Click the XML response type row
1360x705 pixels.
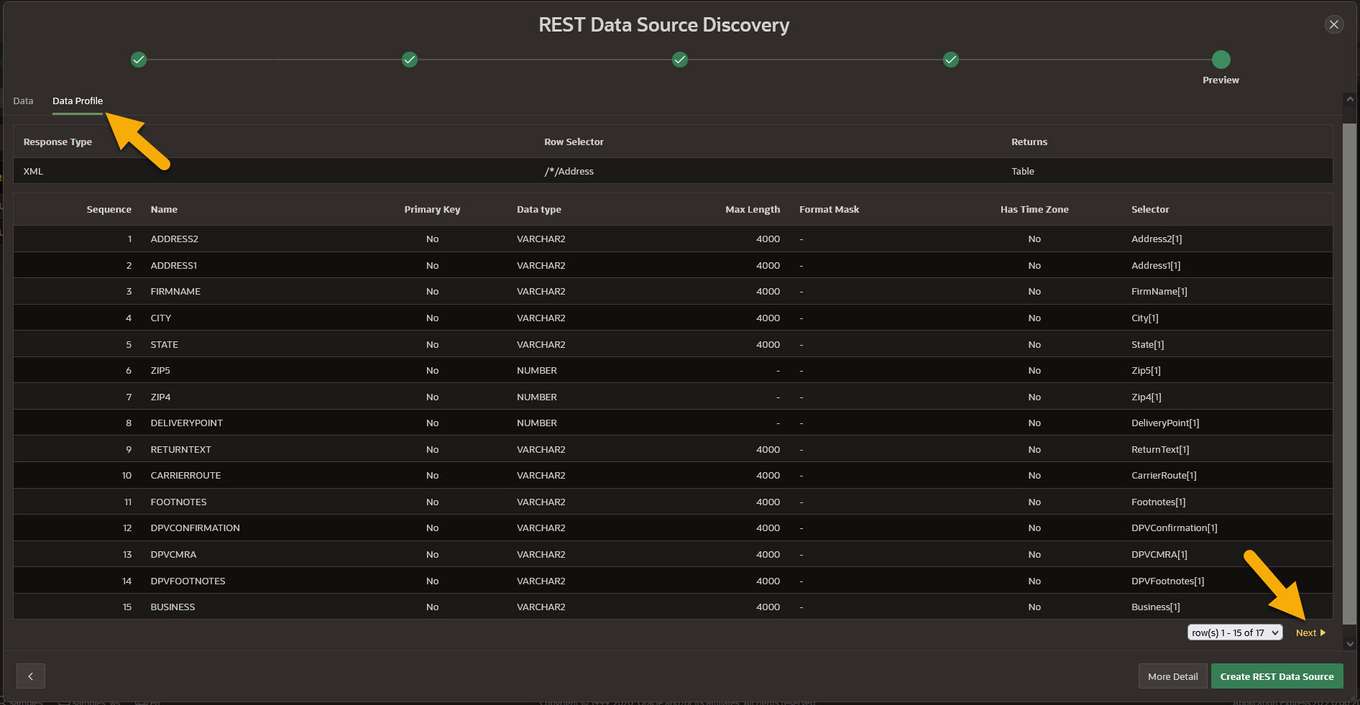pyautogui.click(x=400, y=171)
